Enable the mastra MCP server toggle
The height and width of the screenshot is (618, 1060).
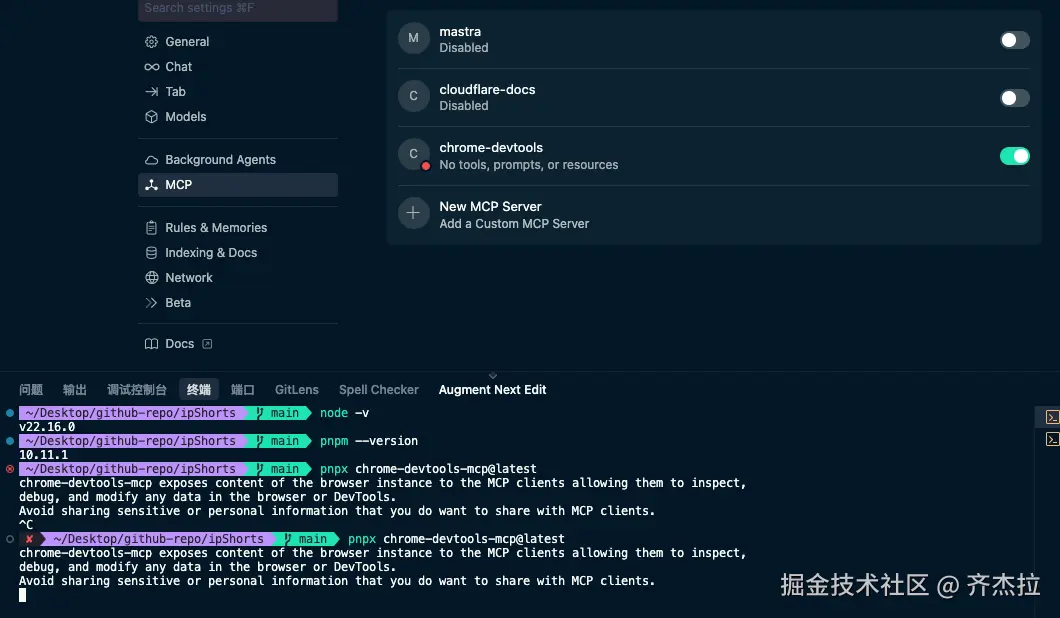pos(1015,40)
